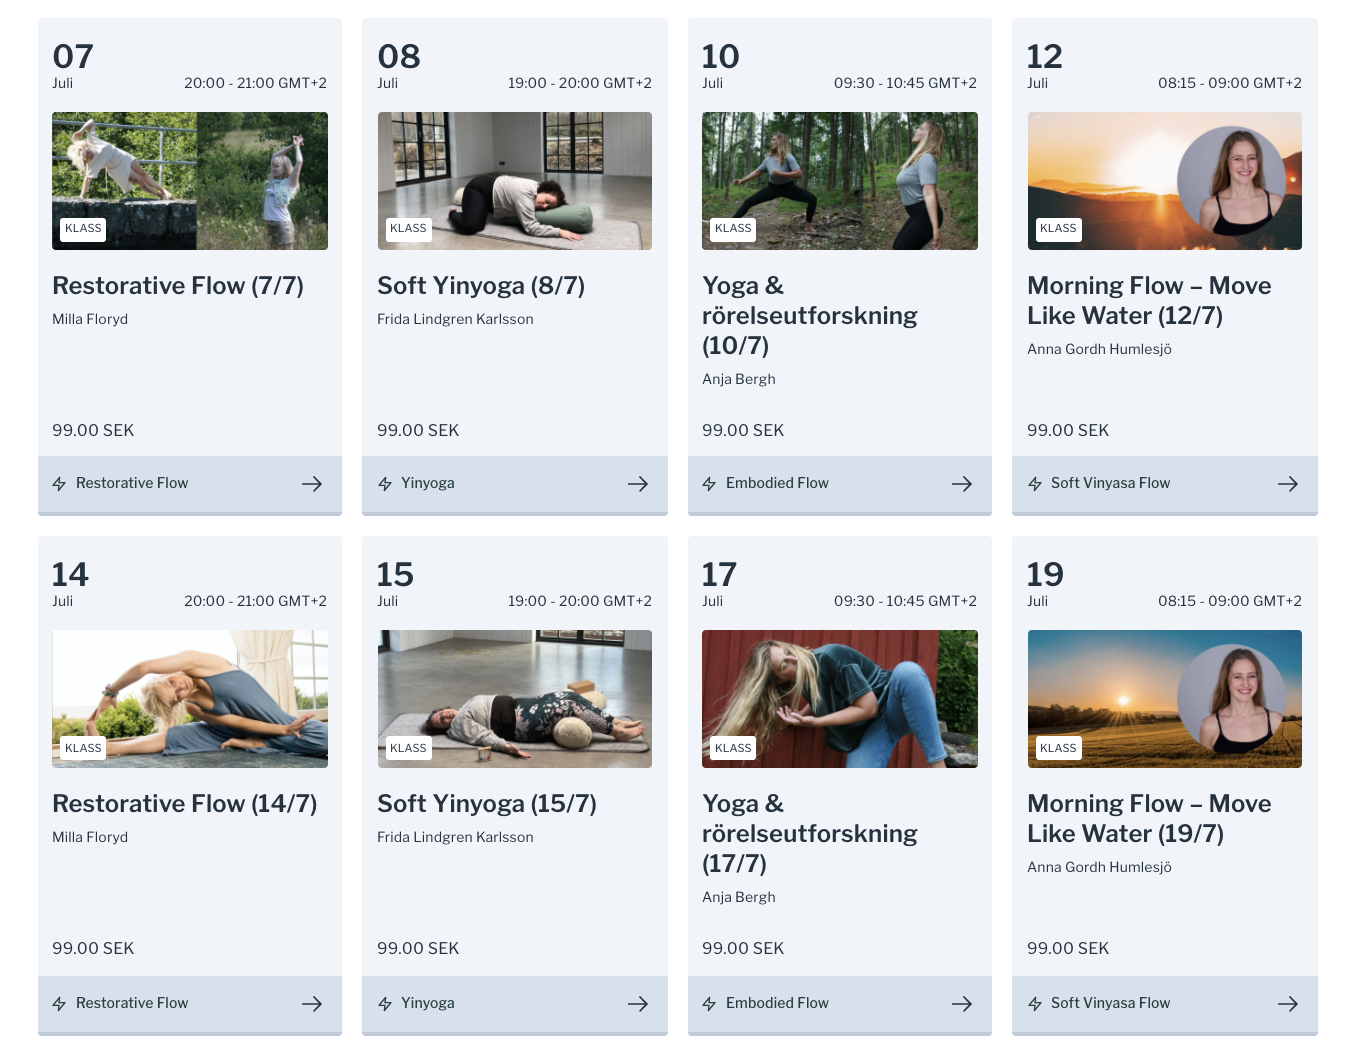Click arrow icon on Restorative Flow (14/7) card
Image resolution: width=1350 pixels, height=1056 pixels.
tap(312, 1004)
